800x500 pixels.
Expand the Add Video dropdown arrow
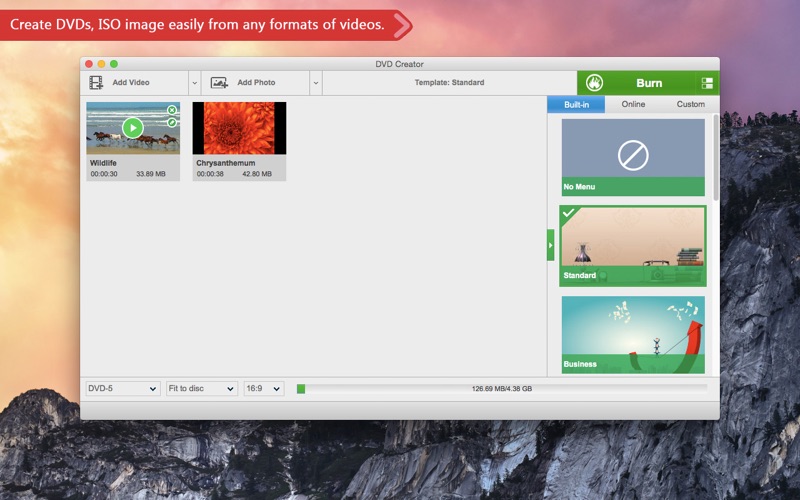194,83
